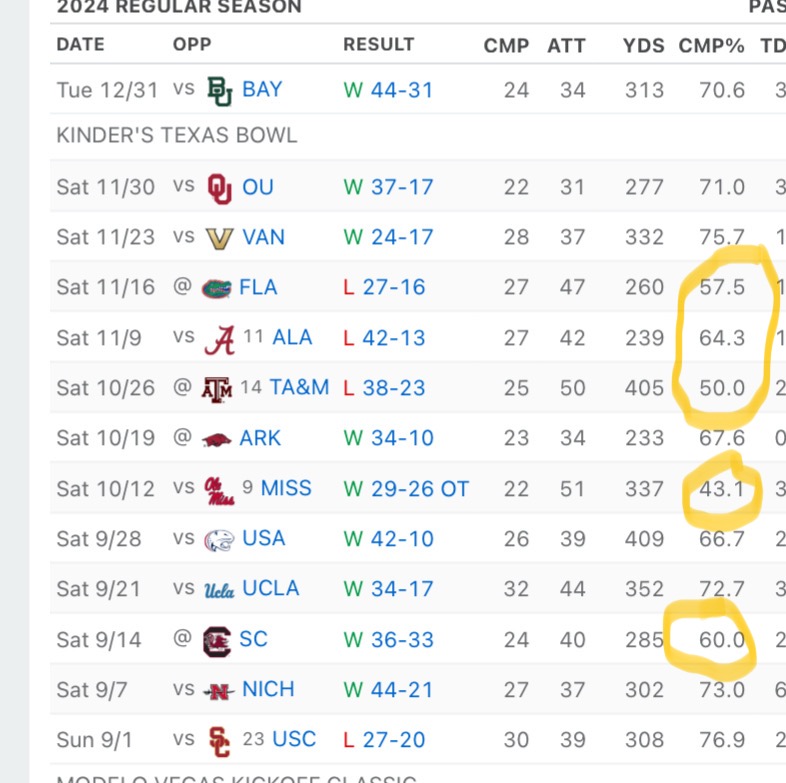This screenshot has width=786, height=783.
Task: Click the South Alabama USA logo
Action: tap(219, 540)
